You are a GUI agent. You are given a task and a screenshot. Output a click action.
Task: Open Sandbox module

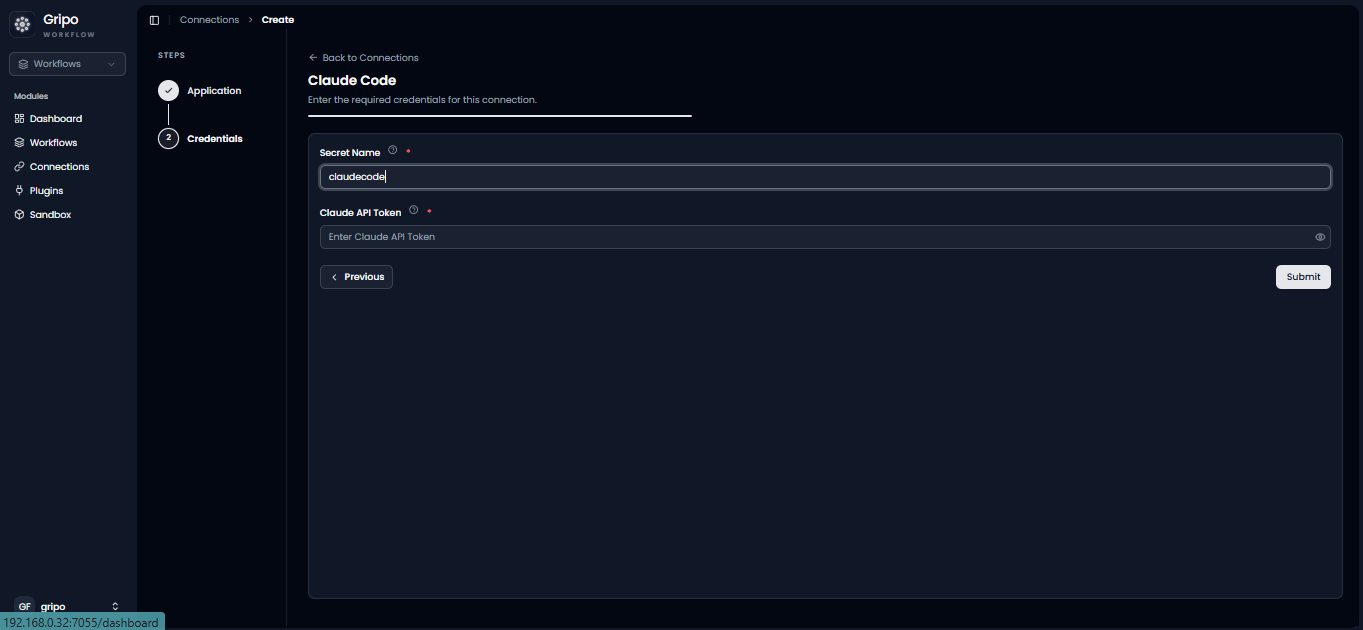[50, 215]
